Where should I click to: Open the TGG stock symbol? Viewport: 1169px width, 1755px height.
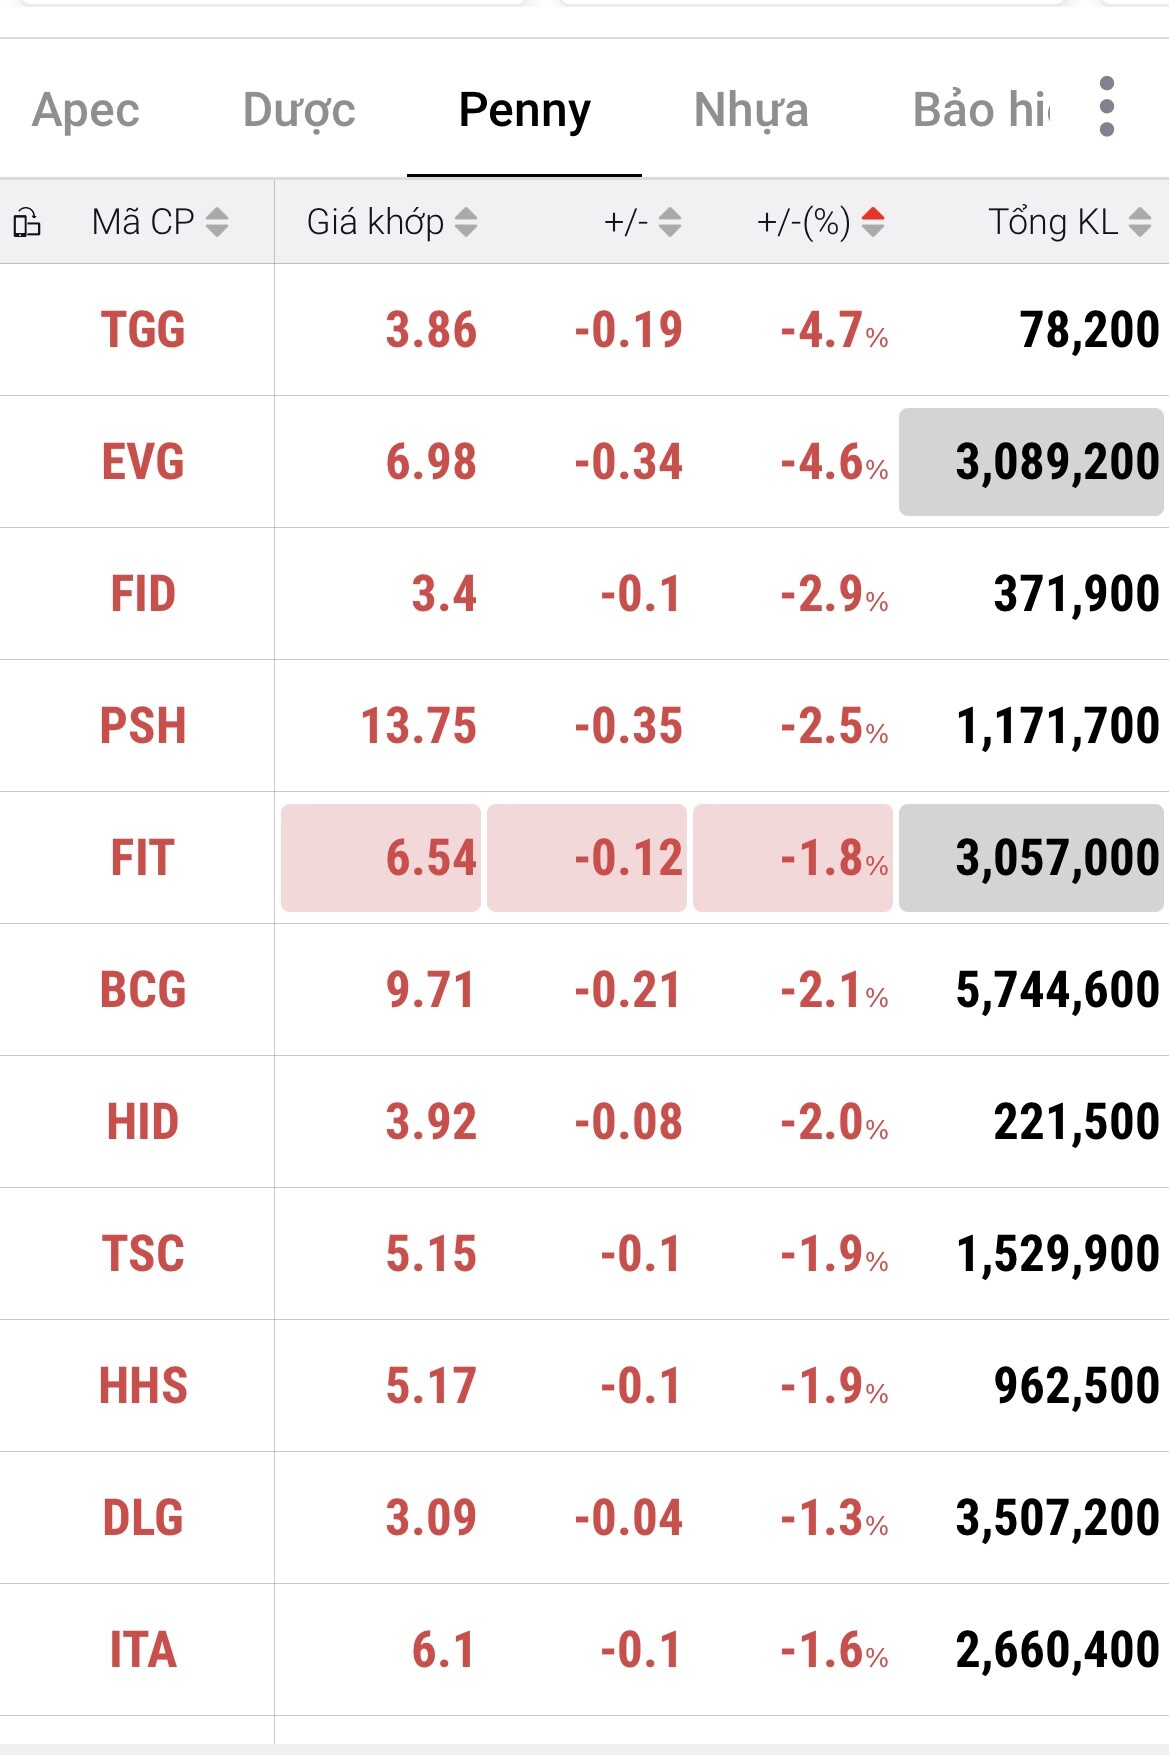click(143, 330)
